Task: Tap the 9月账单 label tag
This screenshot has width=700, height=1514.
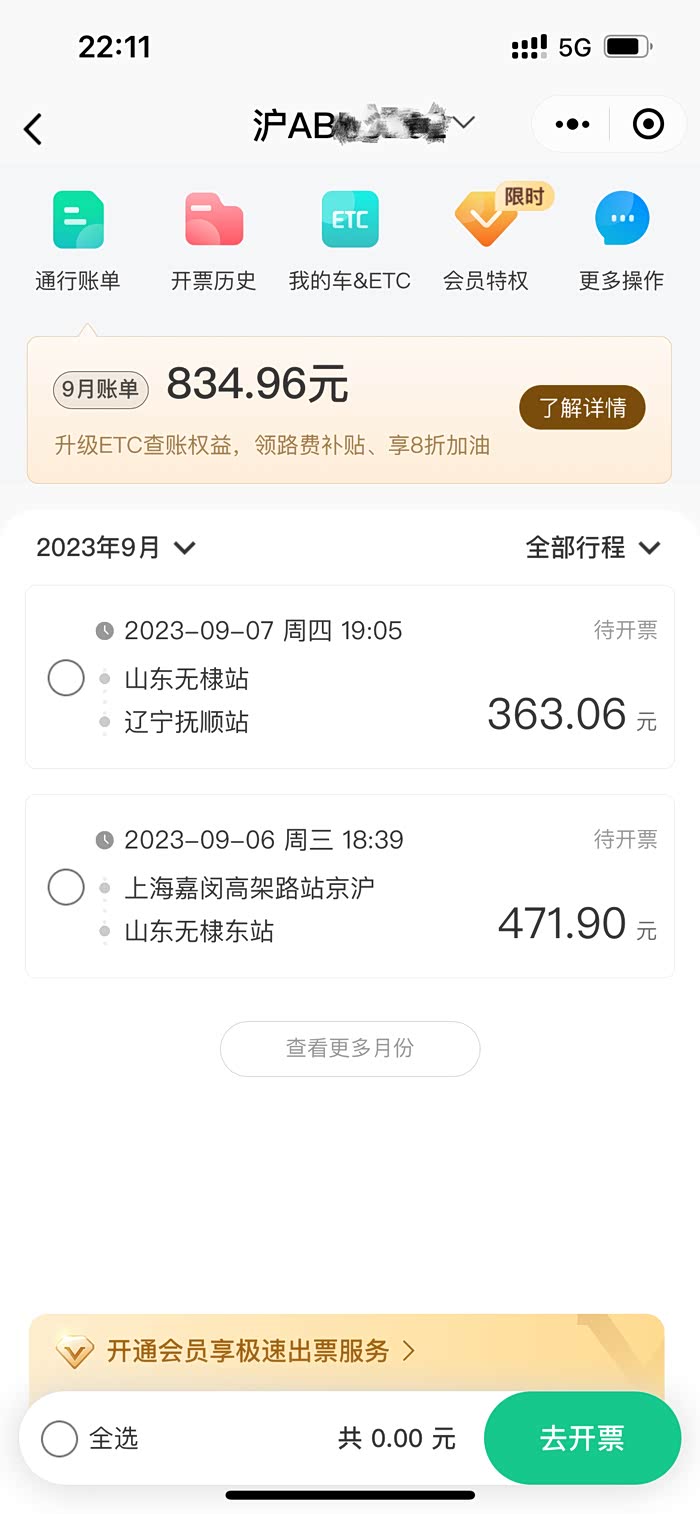Action: point(100,390)
